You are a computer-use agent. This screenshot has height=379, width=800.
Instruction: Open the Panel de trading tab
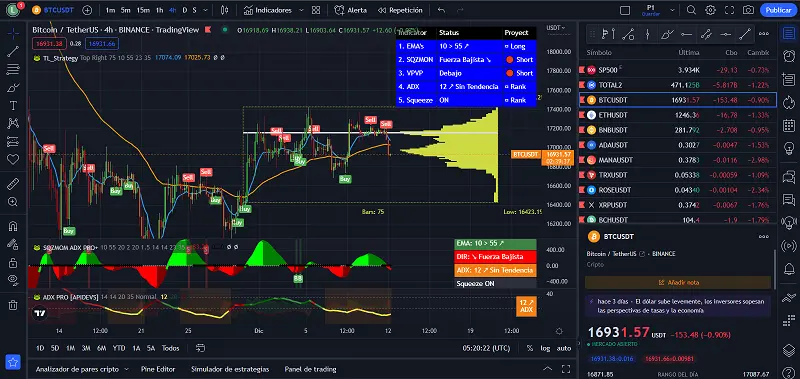310,369
